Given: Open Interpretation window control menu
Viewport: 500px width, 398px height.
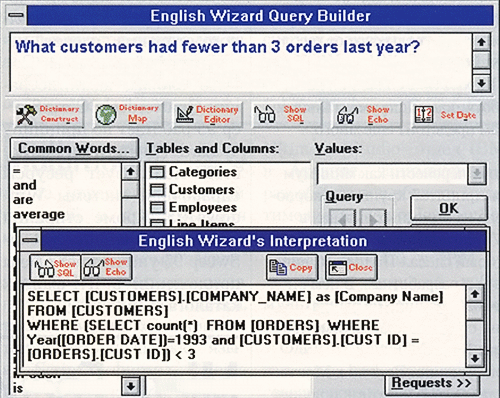Looking at the screenshot, I should pos(30,240).
